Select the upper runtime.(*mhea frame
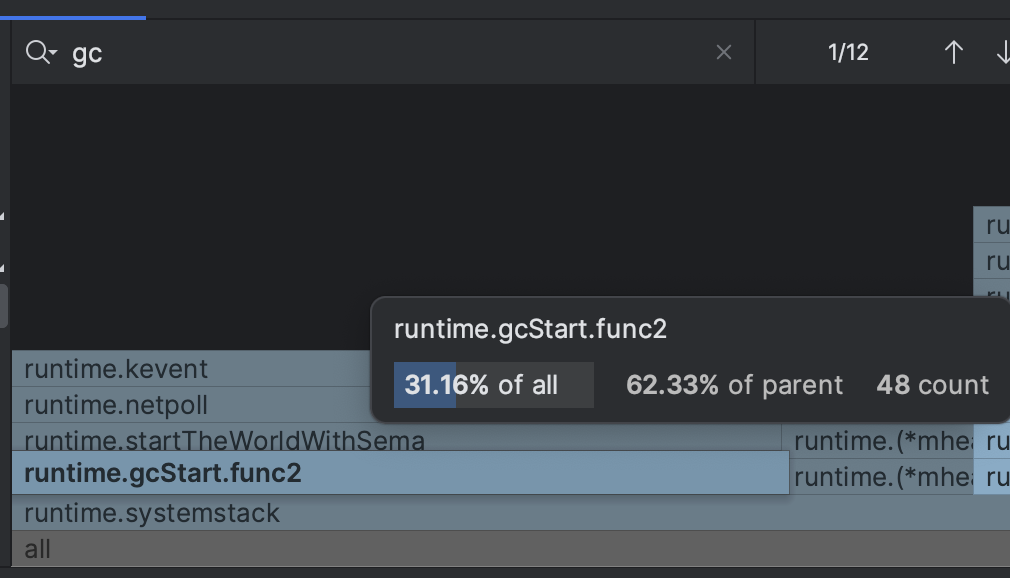1010x578 pixels. [x=880, y=440]
